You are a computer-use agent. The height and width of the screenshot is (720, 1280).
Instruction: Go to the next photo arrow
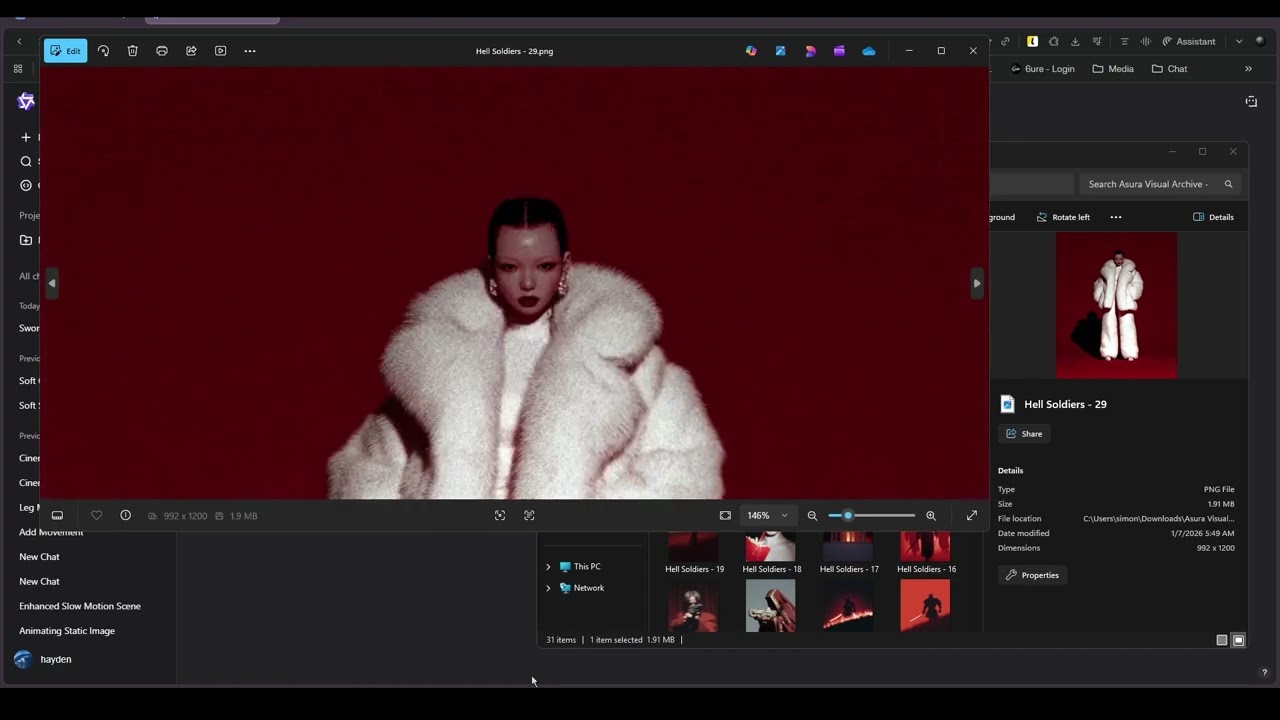(x=977, y=283)
